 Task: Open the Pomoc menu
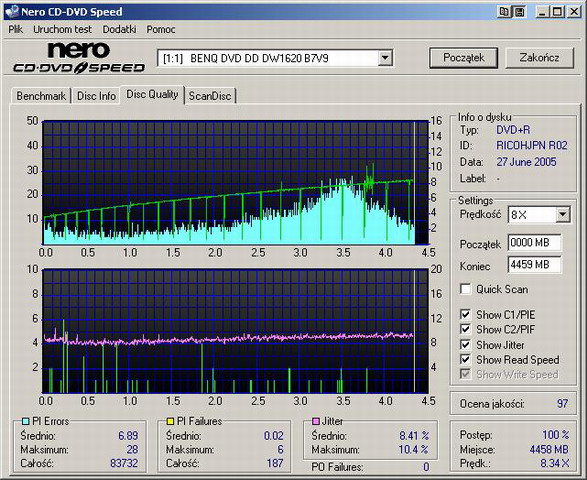click(161, 29)
